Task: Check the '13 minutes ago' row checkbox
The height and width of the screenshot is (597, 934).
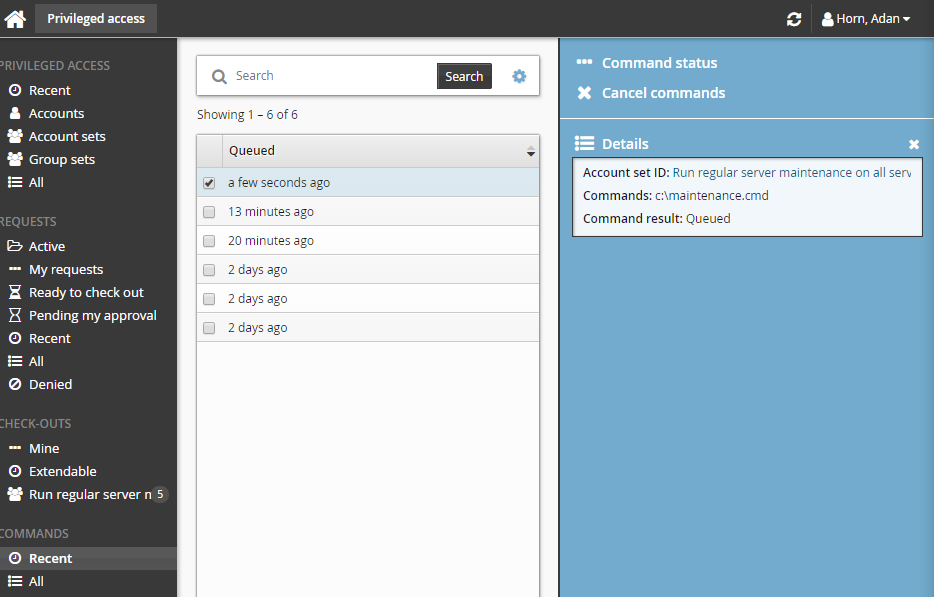Action: click(x=209, y=212)
